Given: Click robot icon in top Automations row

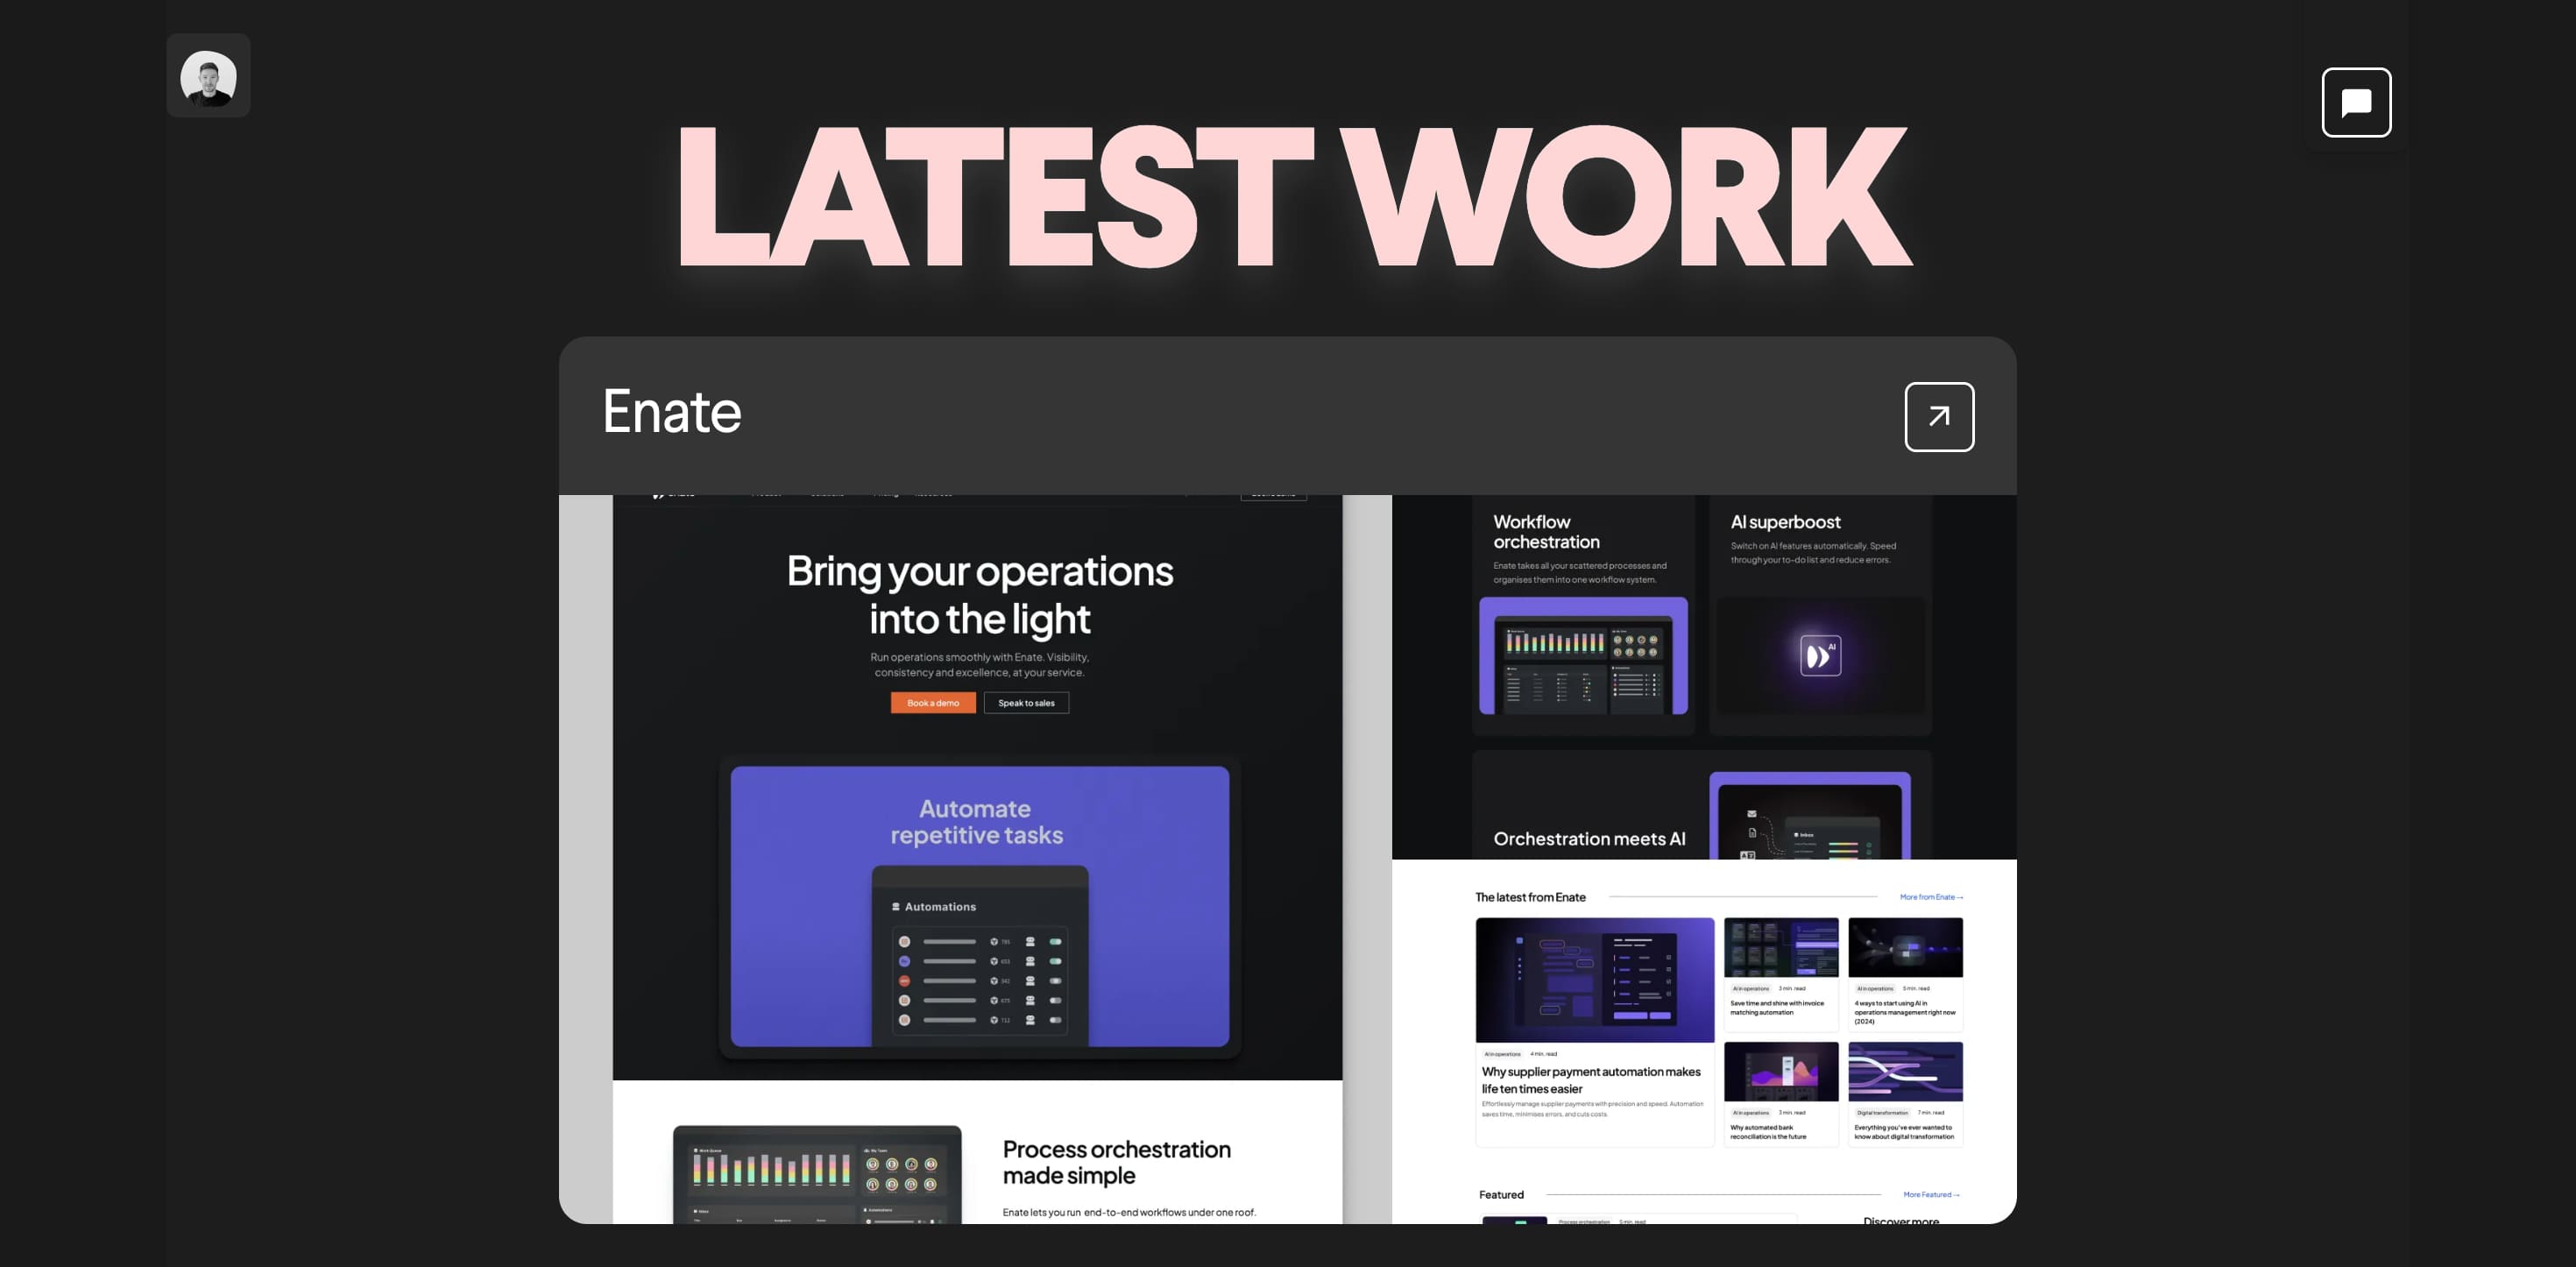Looking at the screenshot, I should (1030, 942).
